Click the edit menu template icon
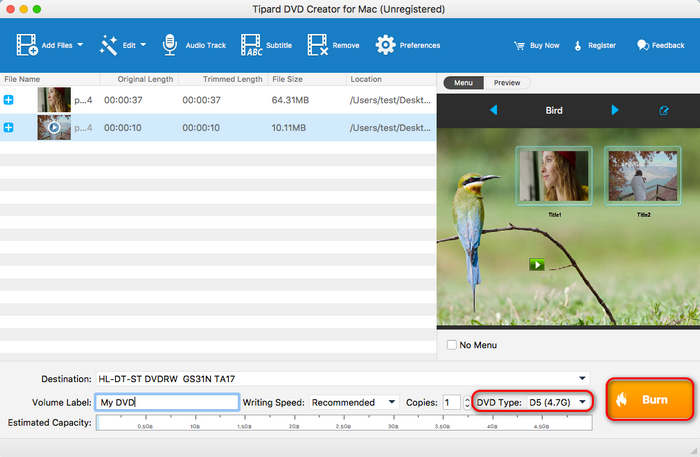 664,110
